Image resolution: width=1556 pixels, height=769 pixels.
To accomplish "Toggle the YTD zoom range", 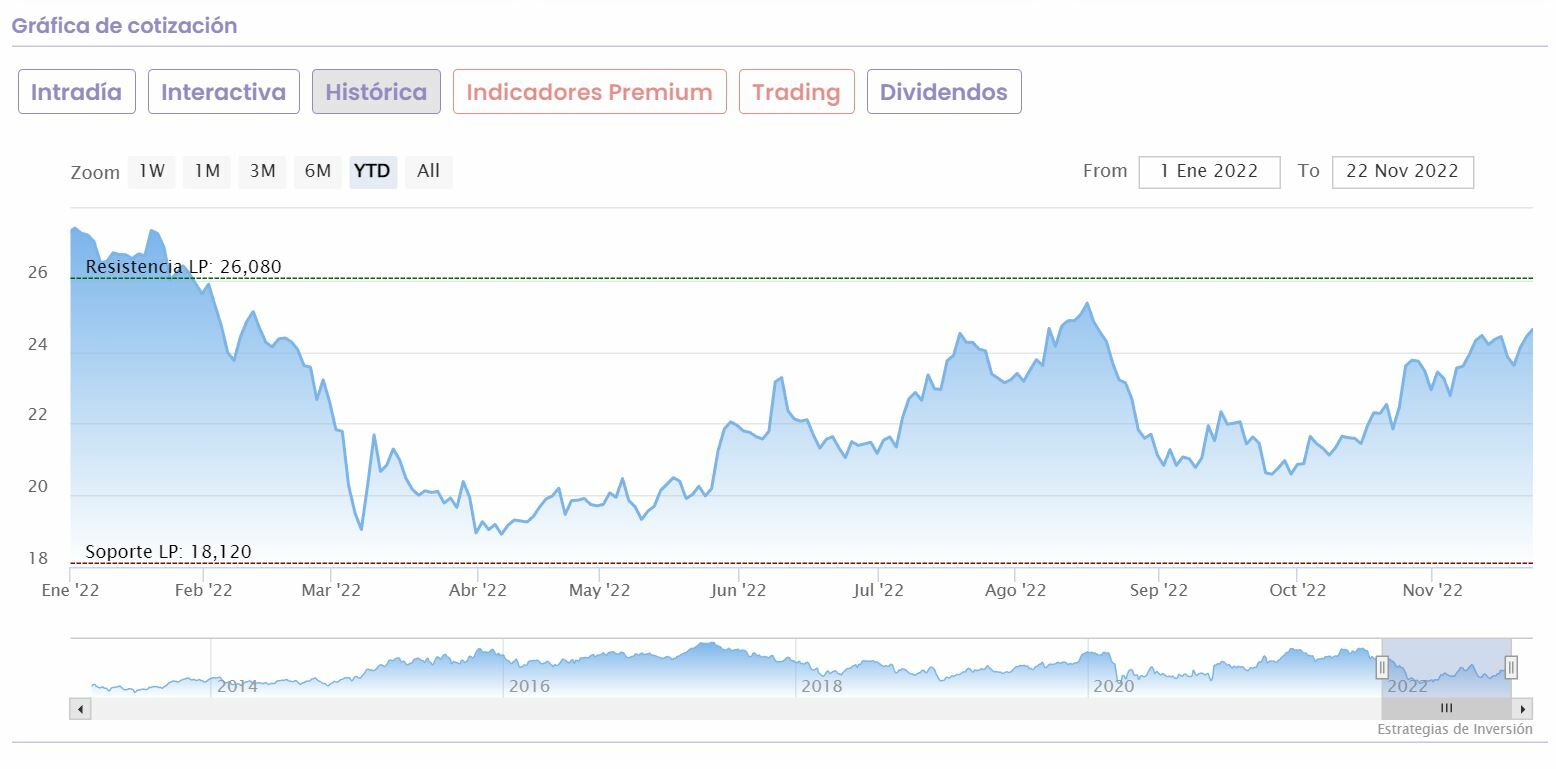I will coord(372,171).
